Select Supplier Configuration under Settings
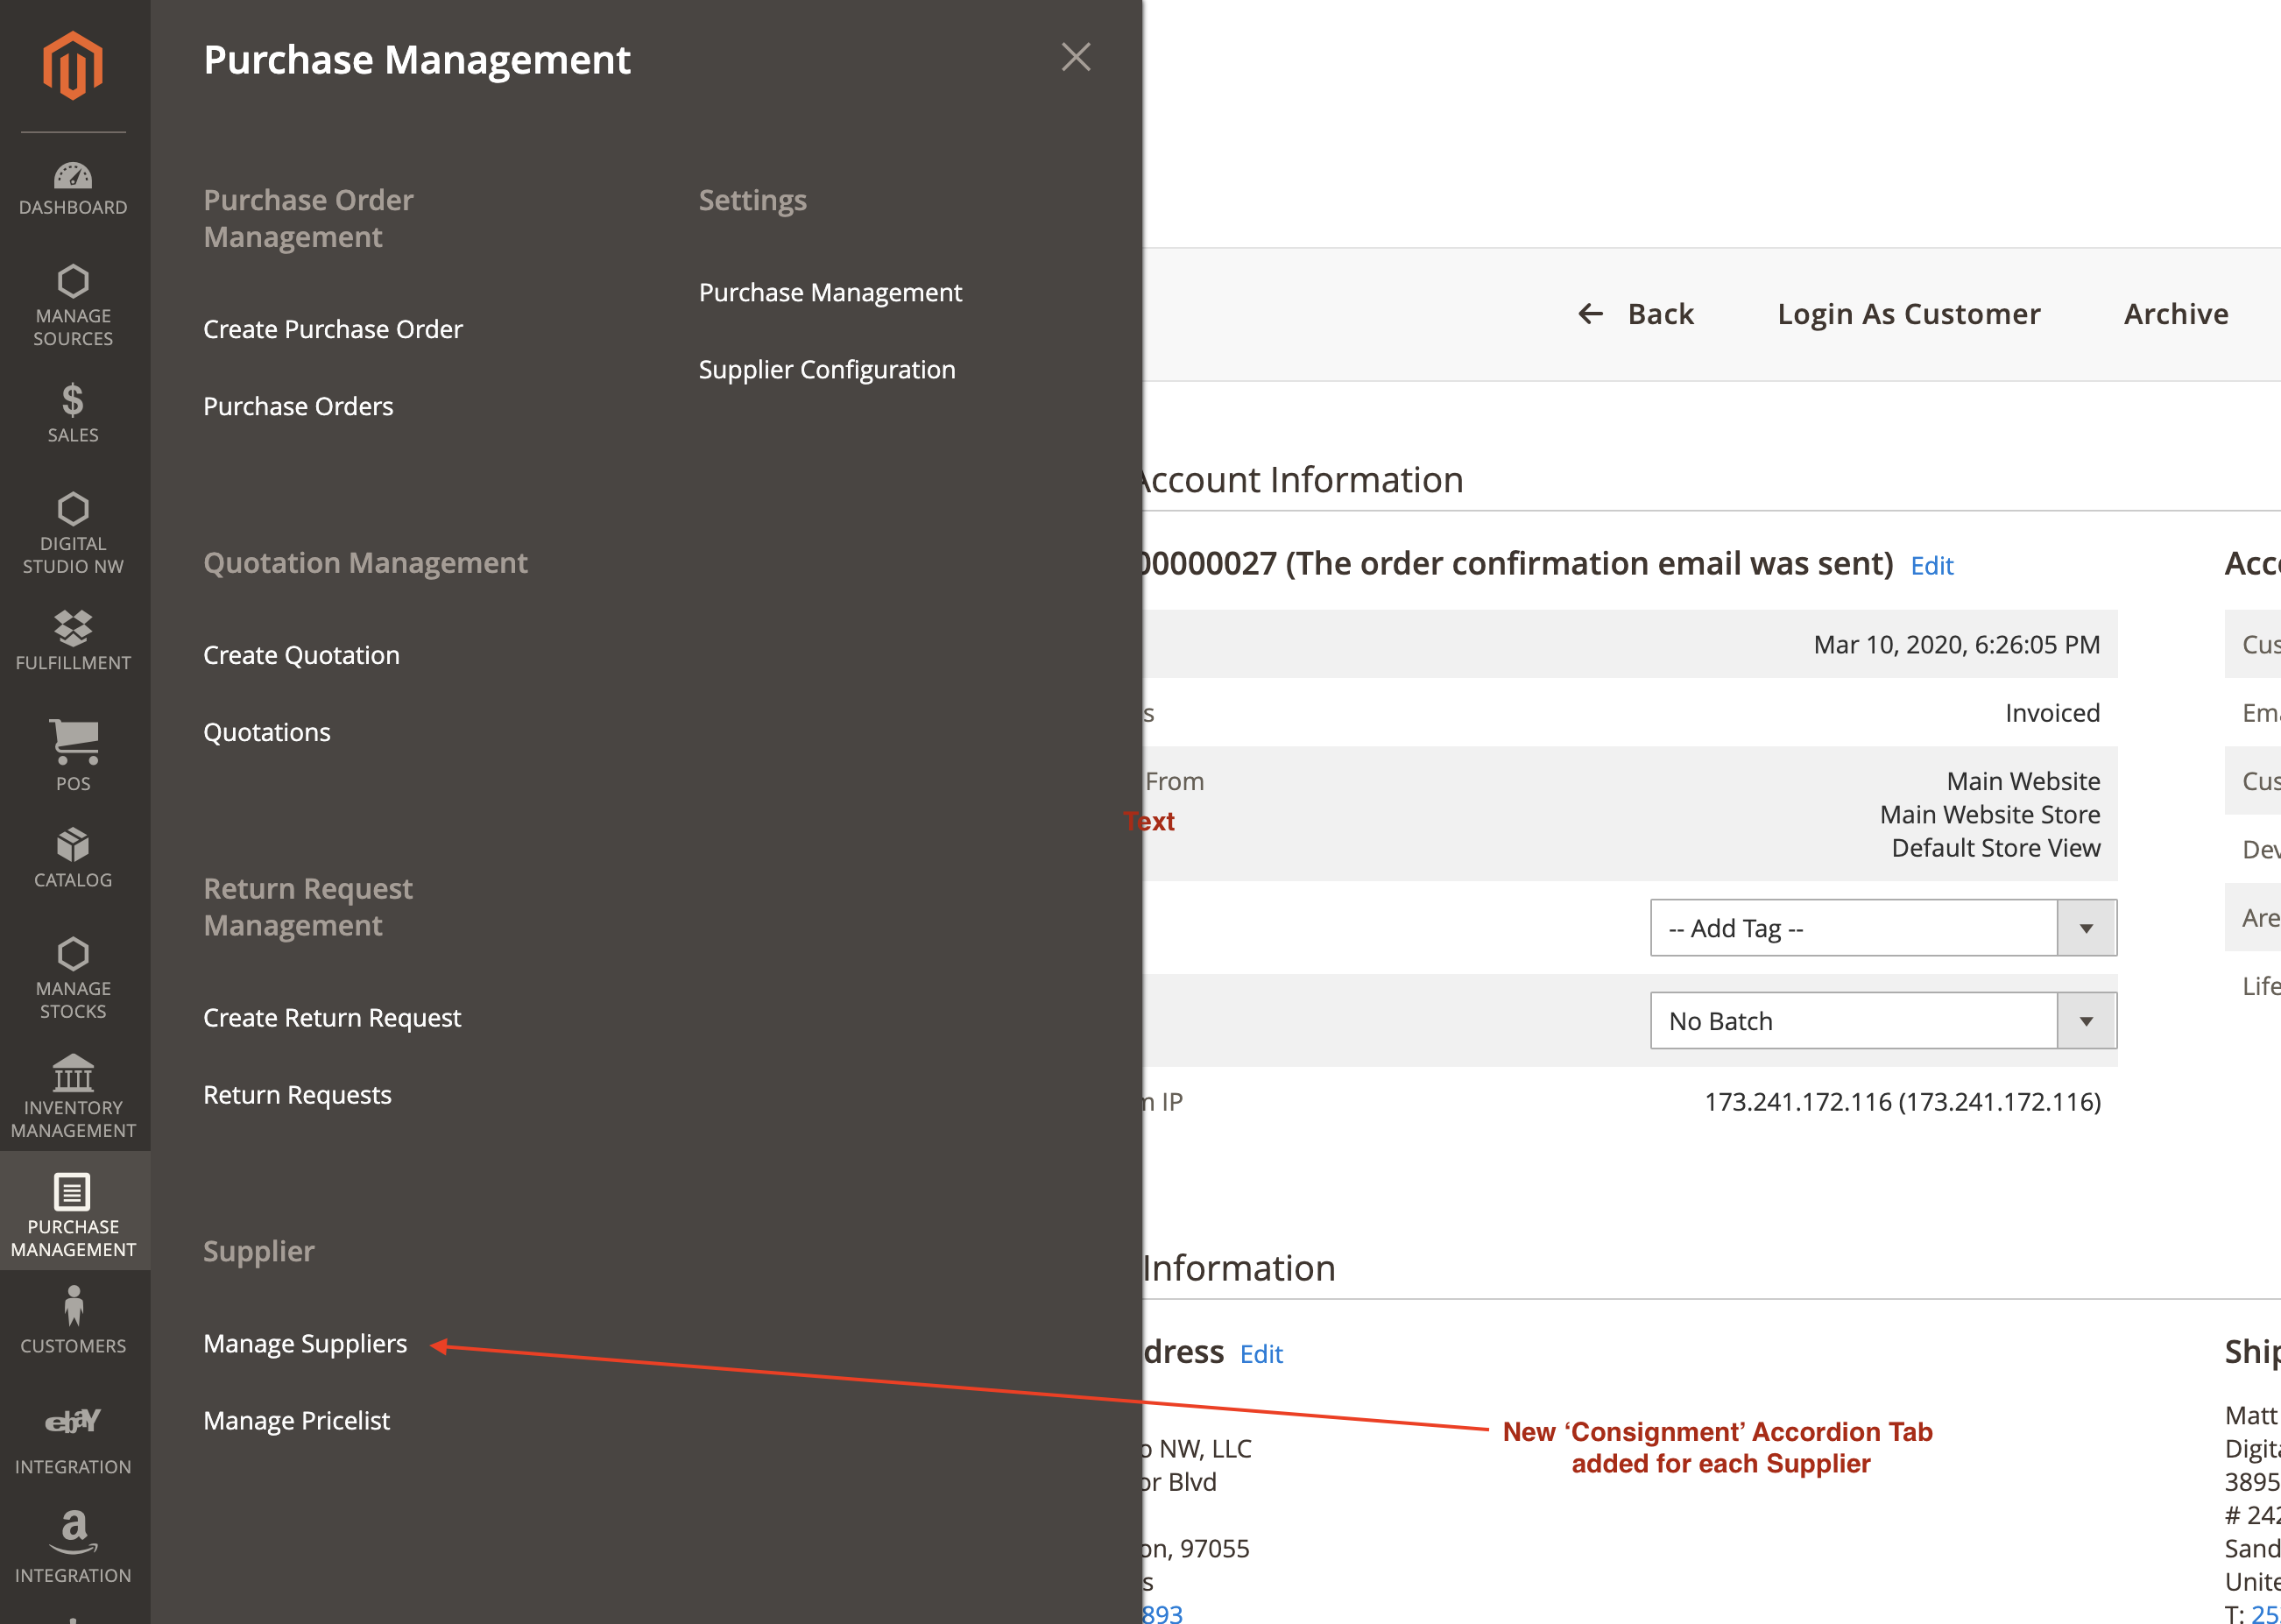The image size is (2281, 1624). click(x=826, y=369)
